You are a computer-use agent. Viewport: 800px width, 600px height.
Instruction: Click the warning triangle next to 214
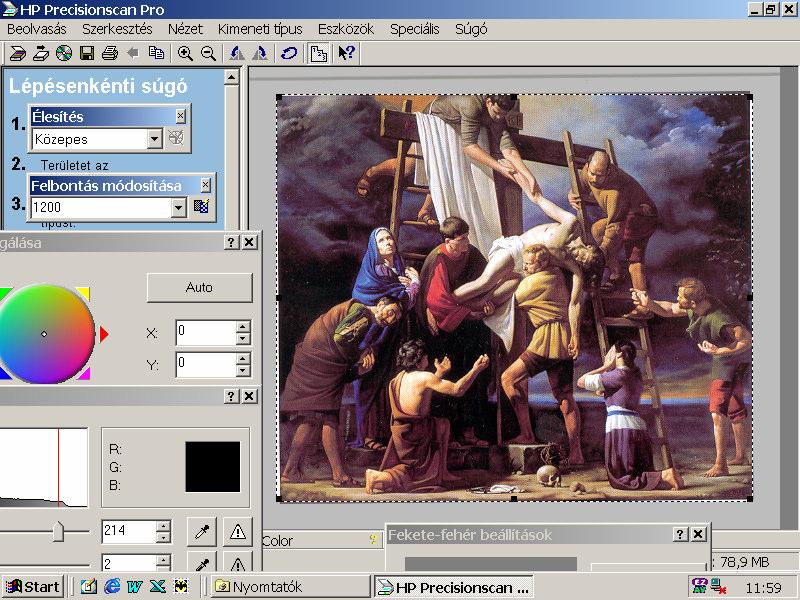(x=237, y=532)
